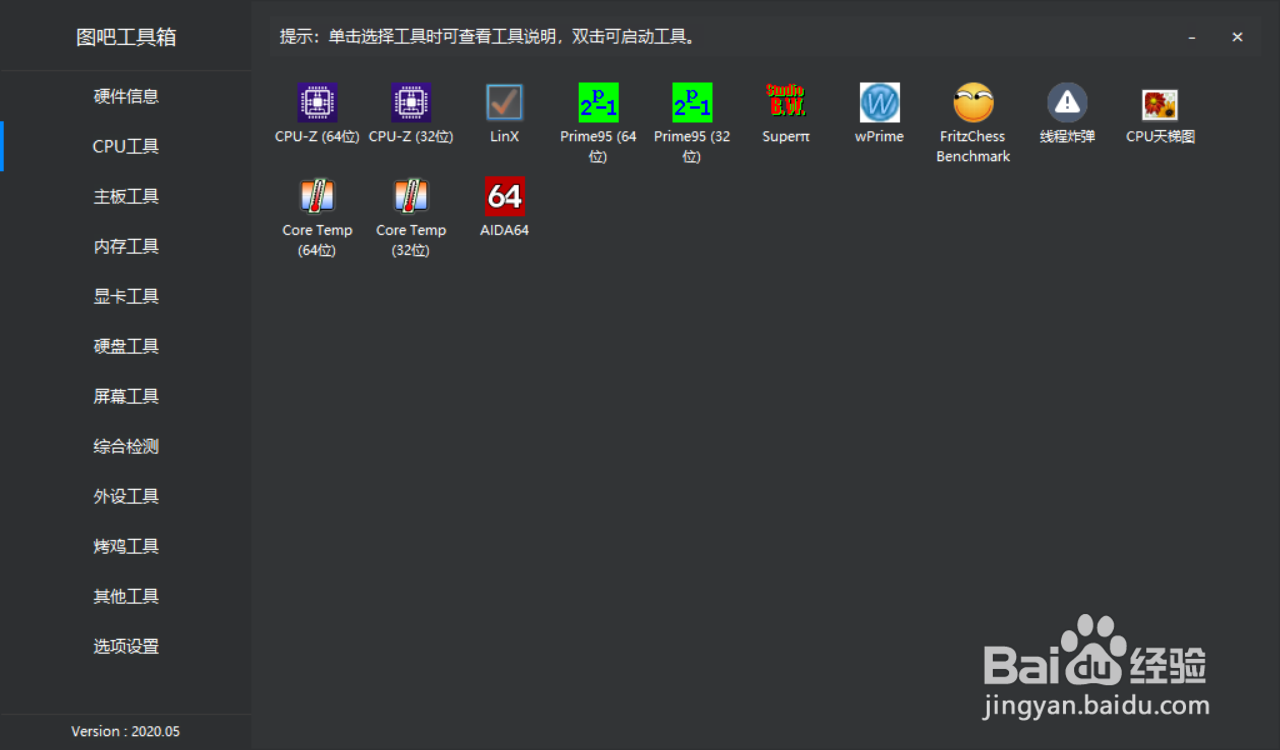Select the Prime95 (32位) icon
The height and width of the screenshot is (750, 1280).
pyautogui.click(x=692, y=102)
